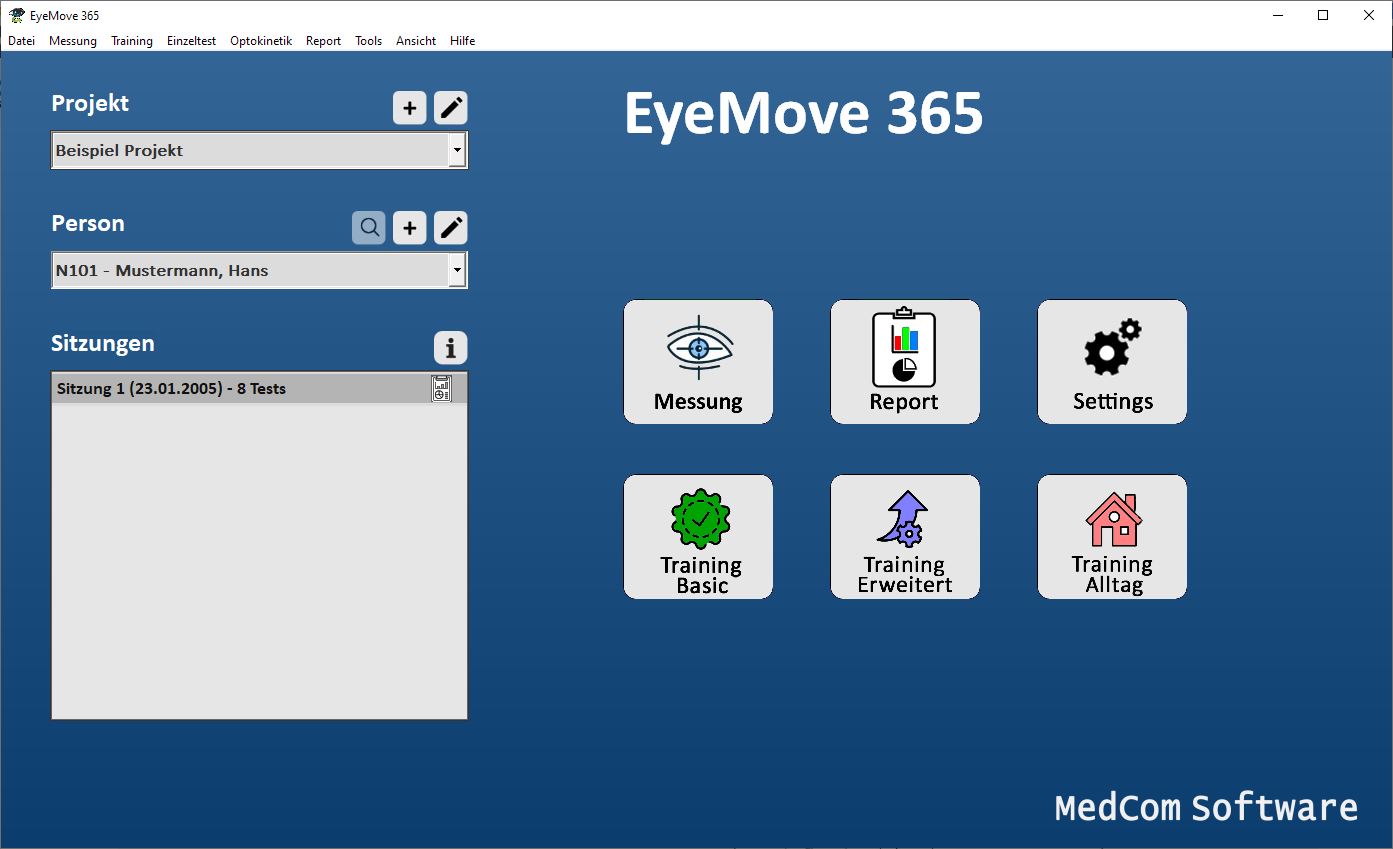Show Sitzungen info with the i icon

coord(451,348)
